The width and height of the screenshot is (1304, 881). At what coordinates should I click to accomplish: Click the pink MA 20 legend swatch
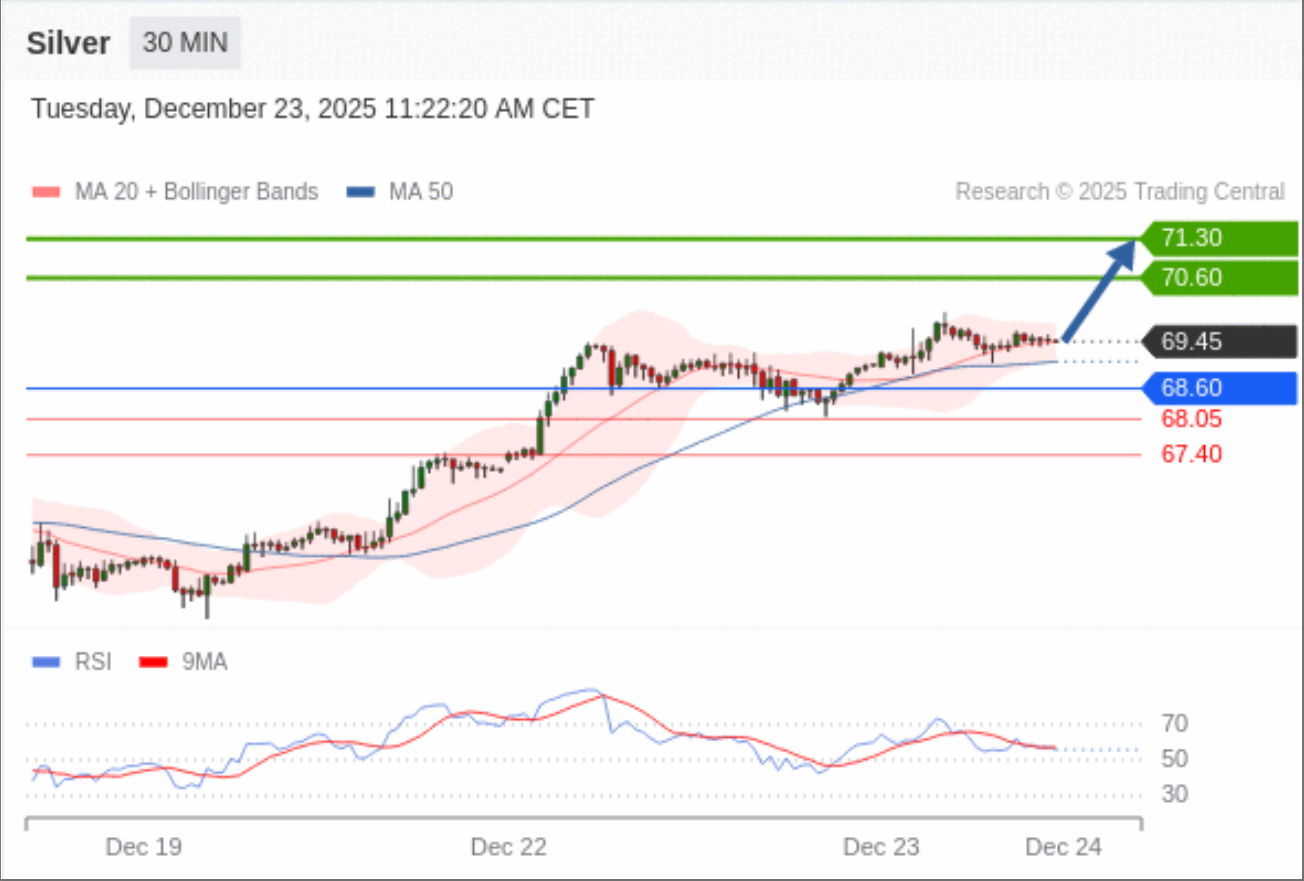(46, 192)
